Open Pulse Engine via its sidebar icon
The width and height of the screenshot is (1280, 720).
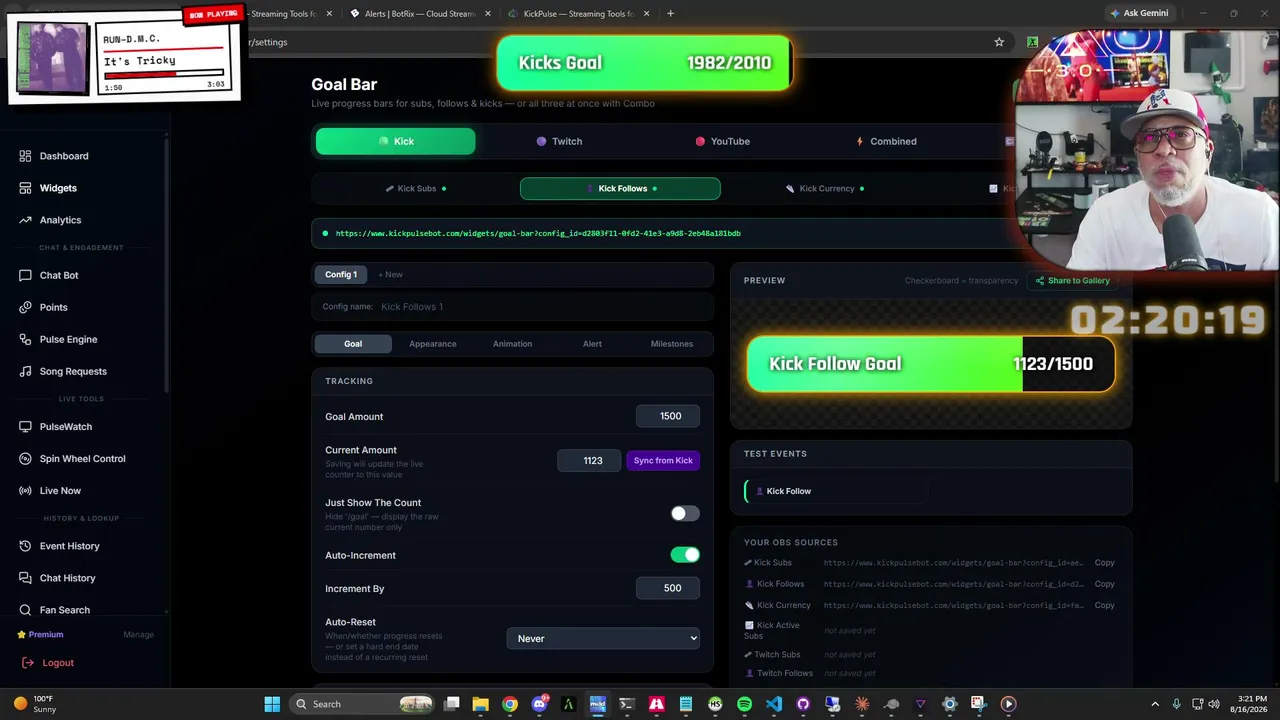tap(25, 339)
